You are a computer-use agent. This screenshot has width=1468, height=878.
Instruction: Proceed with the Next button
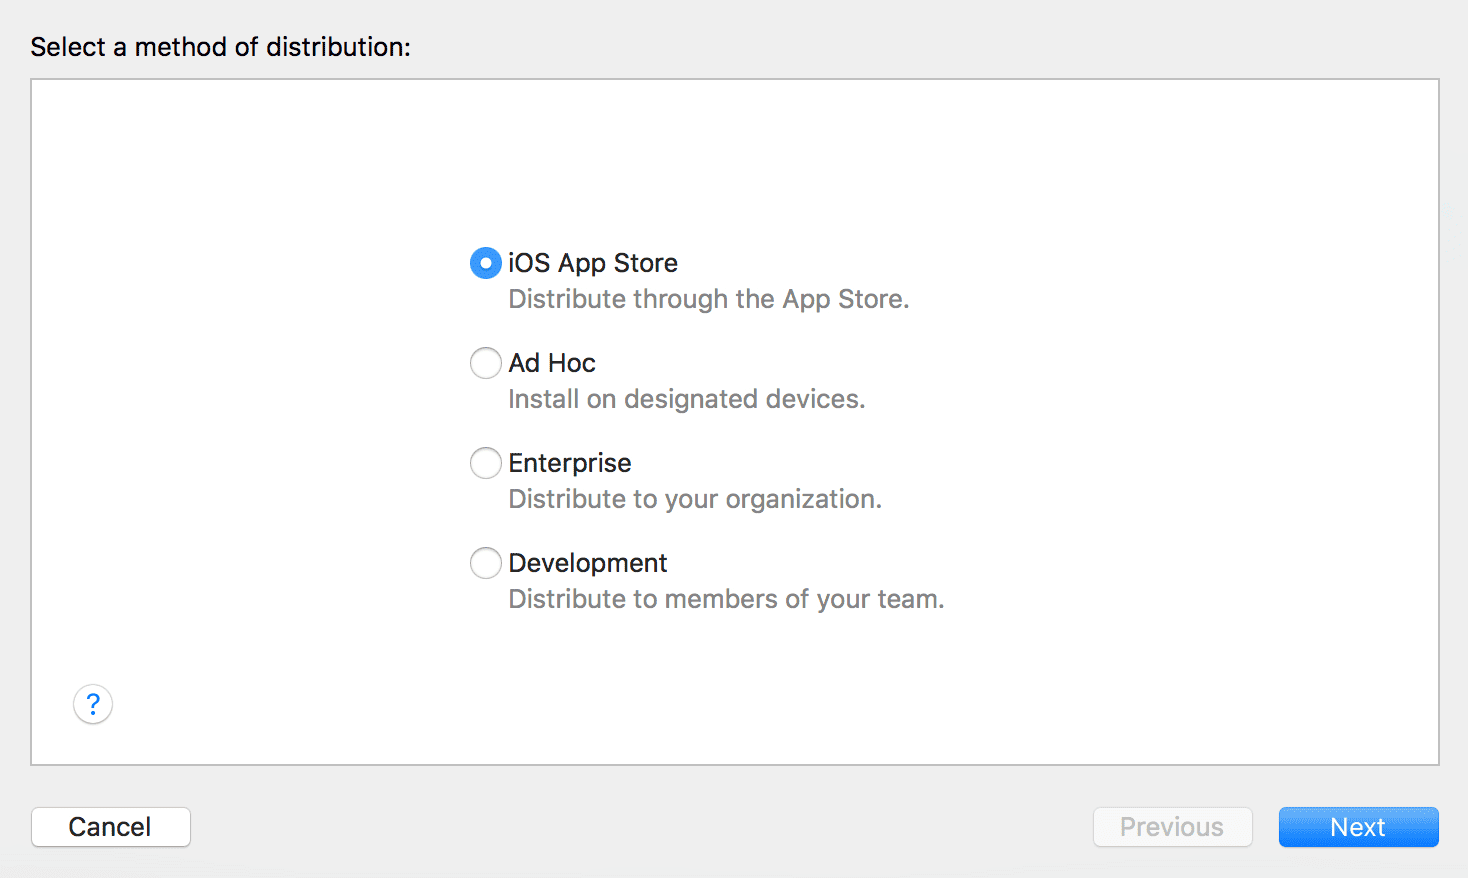coord(1359,827)
